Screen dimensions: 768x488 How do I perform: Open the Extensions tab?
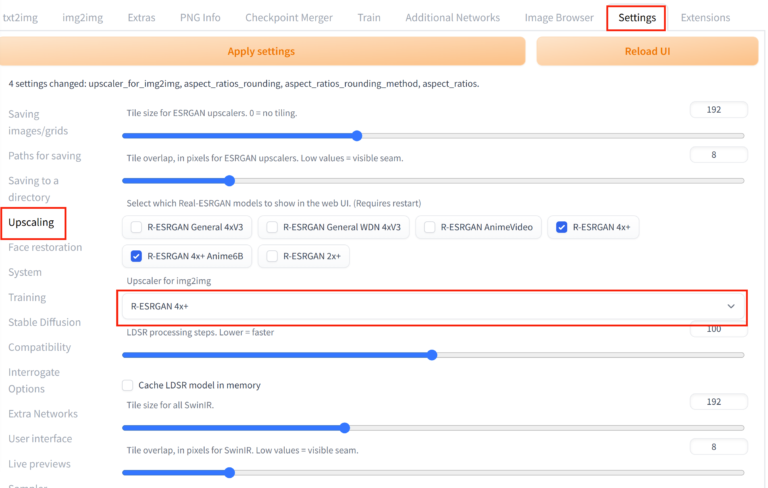(705, 18)
